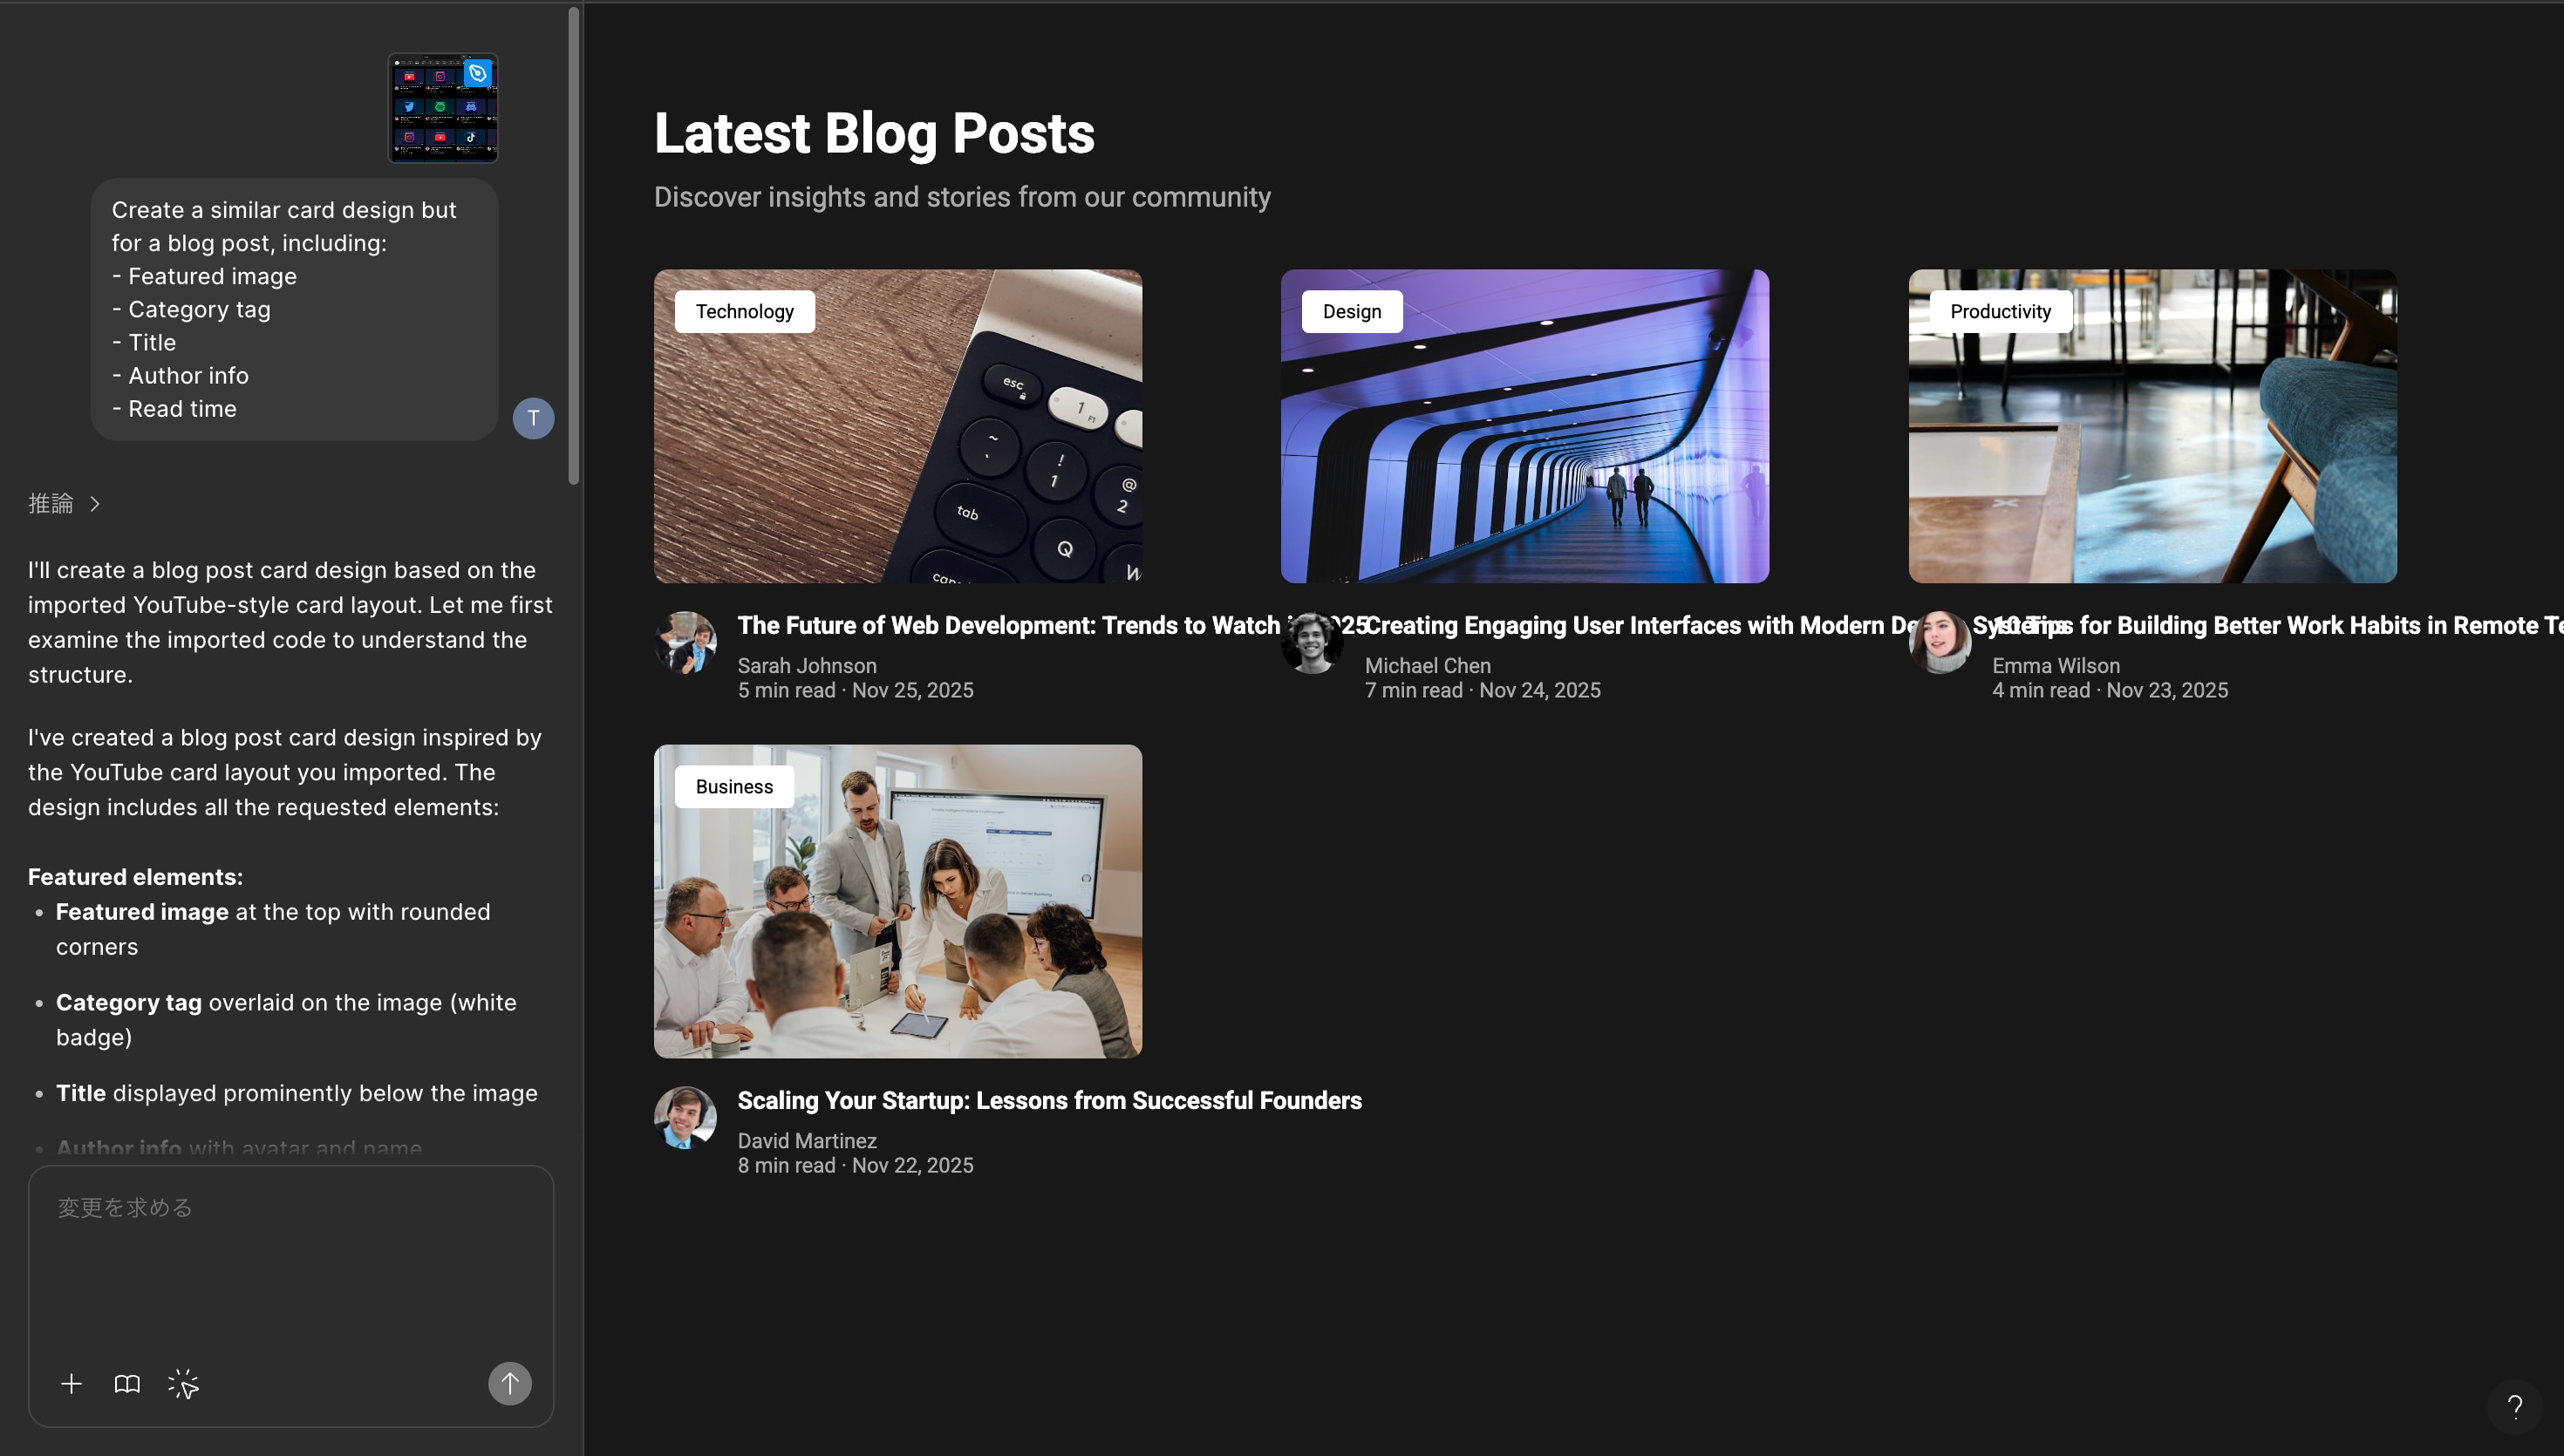
Task: Open the book library icon in chat input
Action: [127, 1384]
